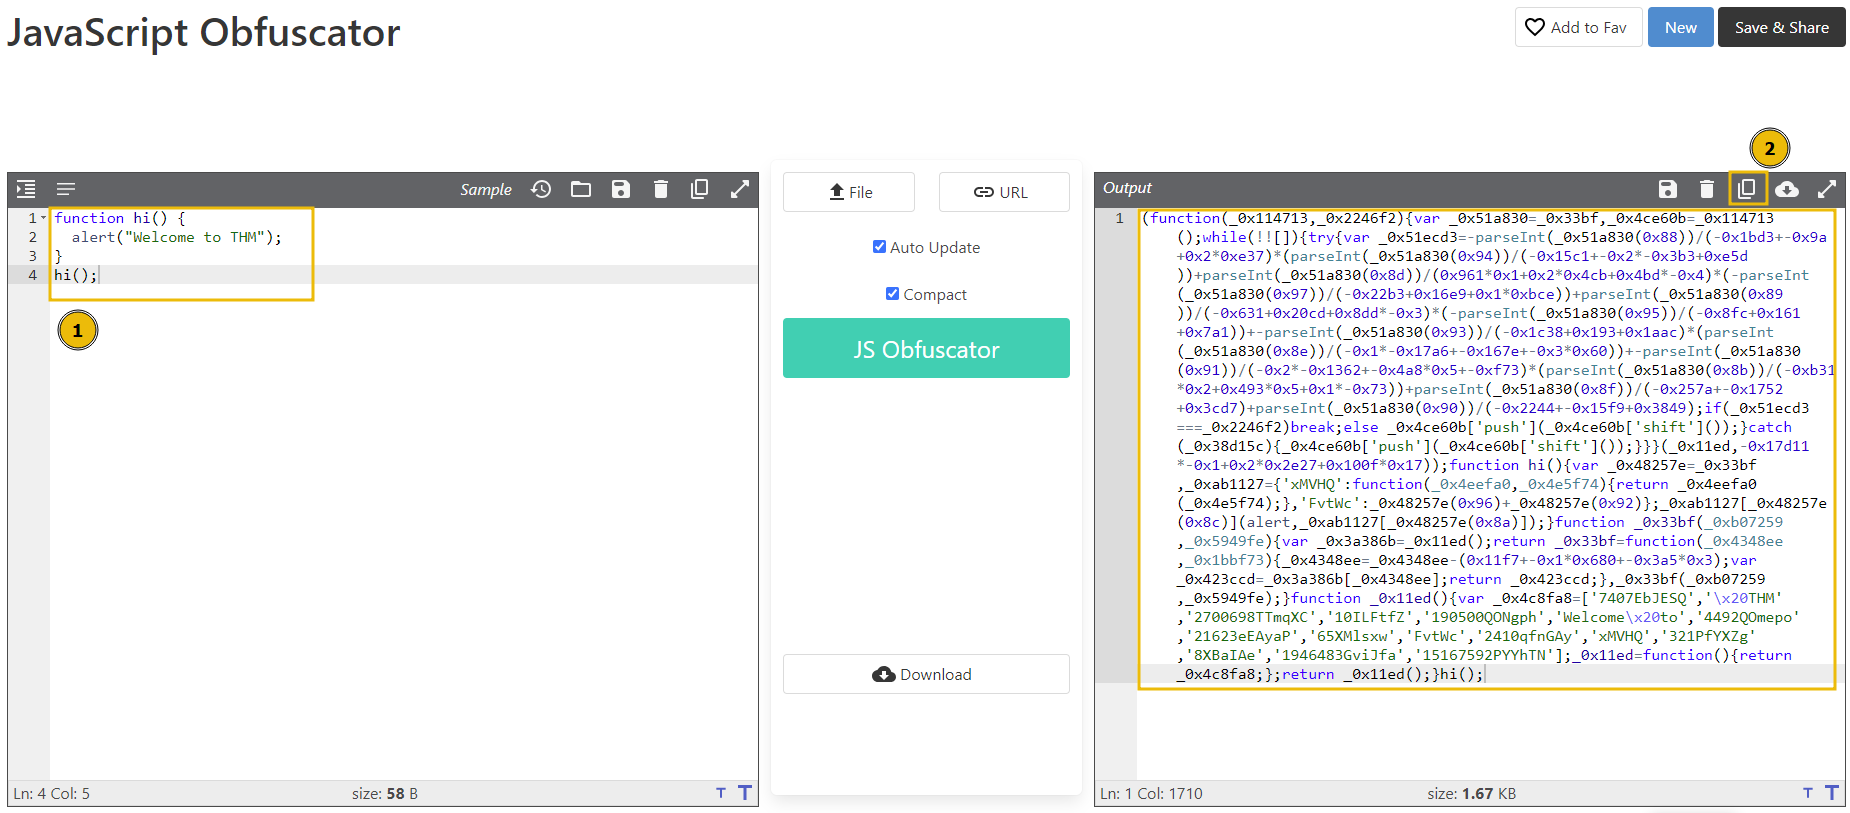
Task: Click the URL button
Action: tap(1003, 192)
